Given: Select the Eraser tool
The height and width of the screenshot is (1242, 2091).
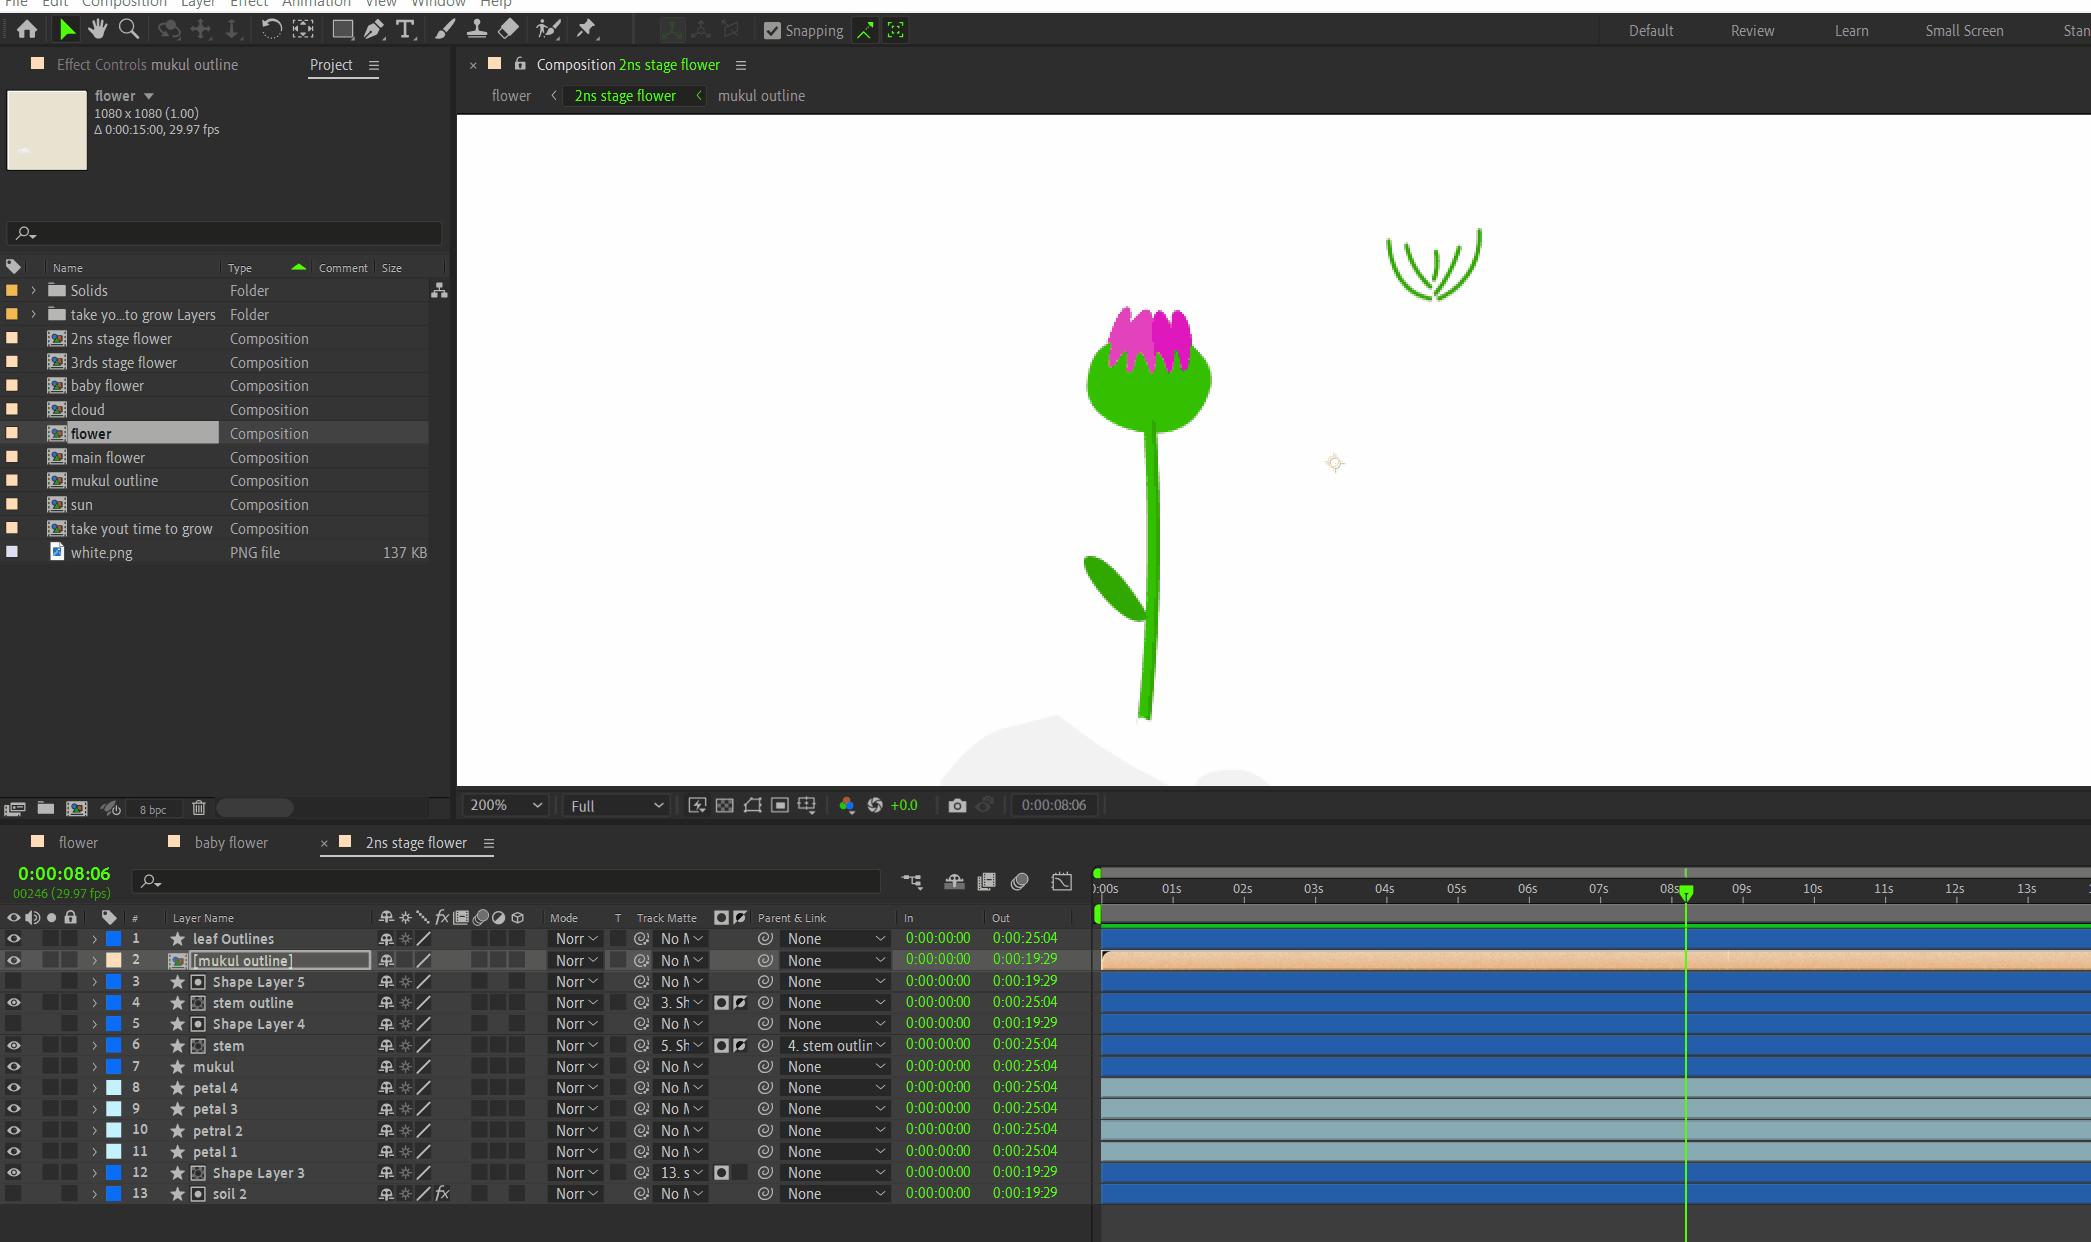Looking at the screenshot, I should point(509,30).
